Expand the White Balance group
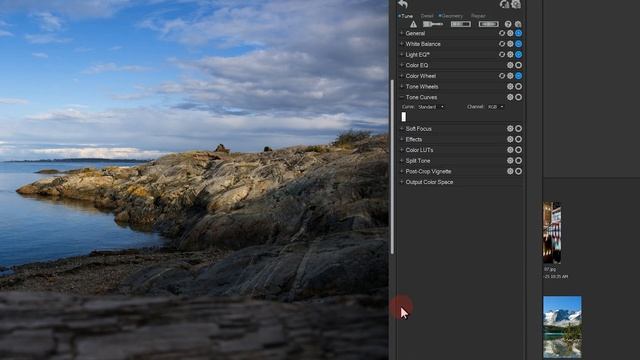The height and width of the screenshot is (360, 640). click(402, 44)
